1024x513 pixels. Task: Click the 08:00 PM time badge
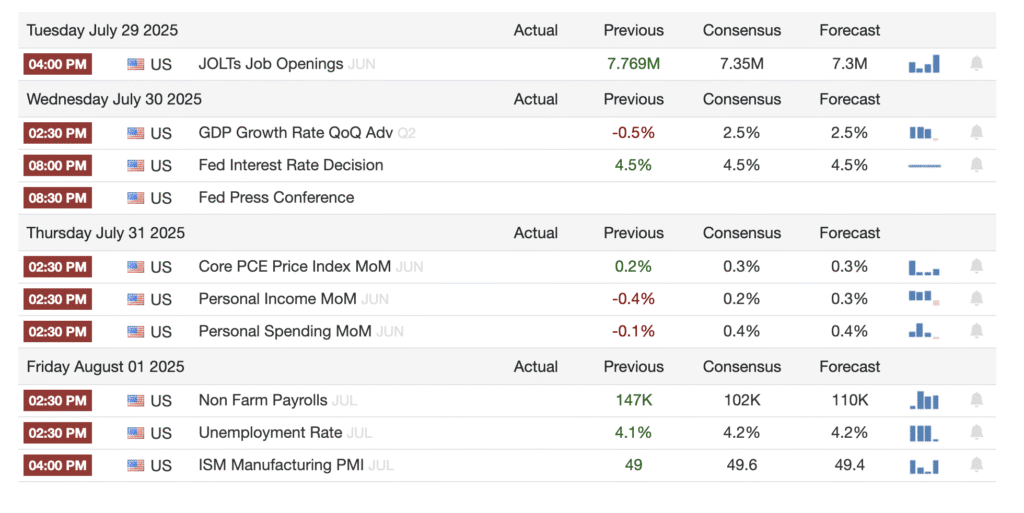coord(57,165)
